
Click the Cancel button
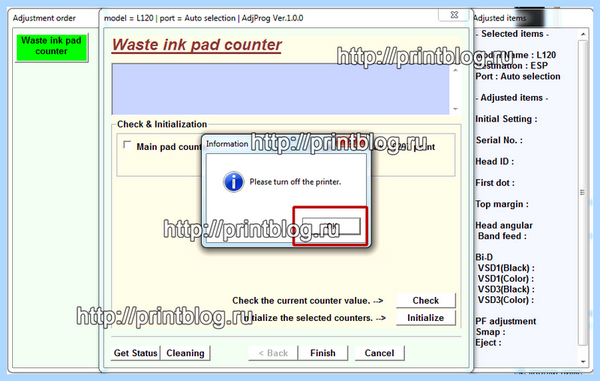tap(379, 353)
